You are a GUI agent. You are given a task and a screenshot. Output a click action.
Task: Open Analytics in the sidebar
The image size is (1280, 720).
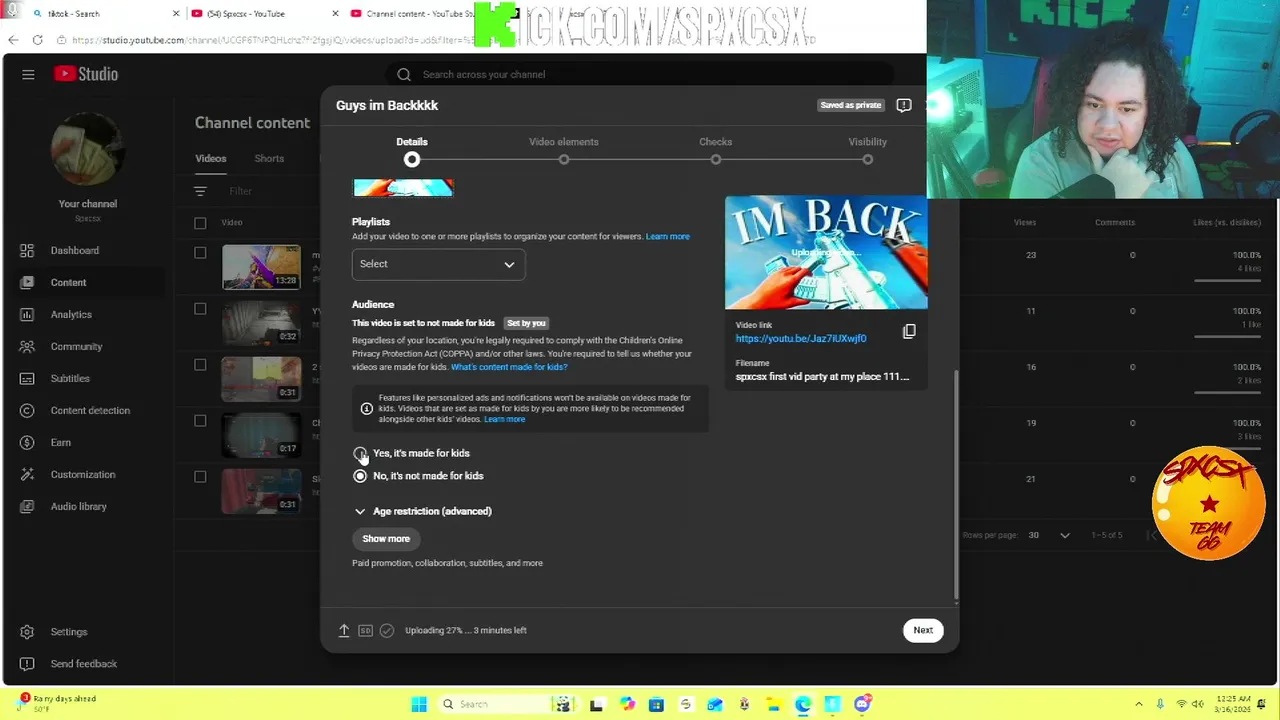pos(70,314)
